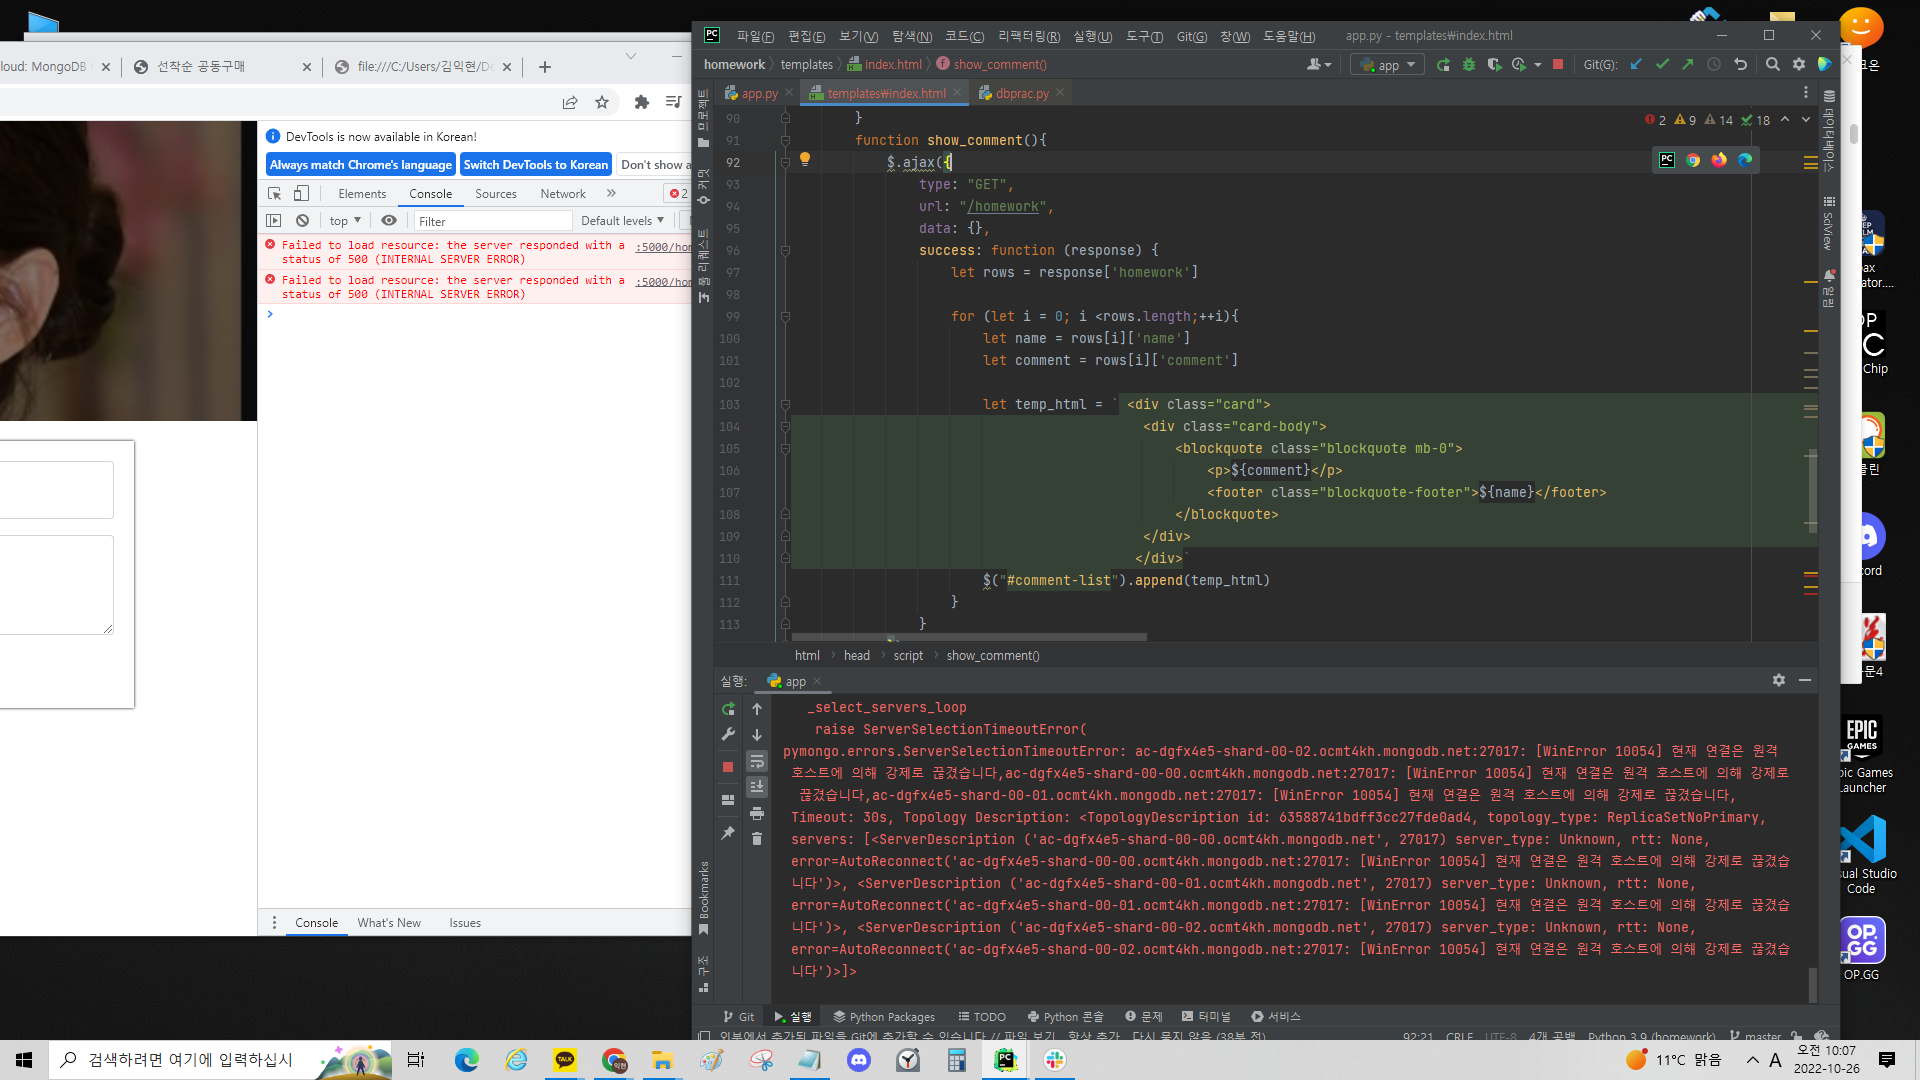
Task: Start debugging app with bug icon
Action: coord(1469,65)
